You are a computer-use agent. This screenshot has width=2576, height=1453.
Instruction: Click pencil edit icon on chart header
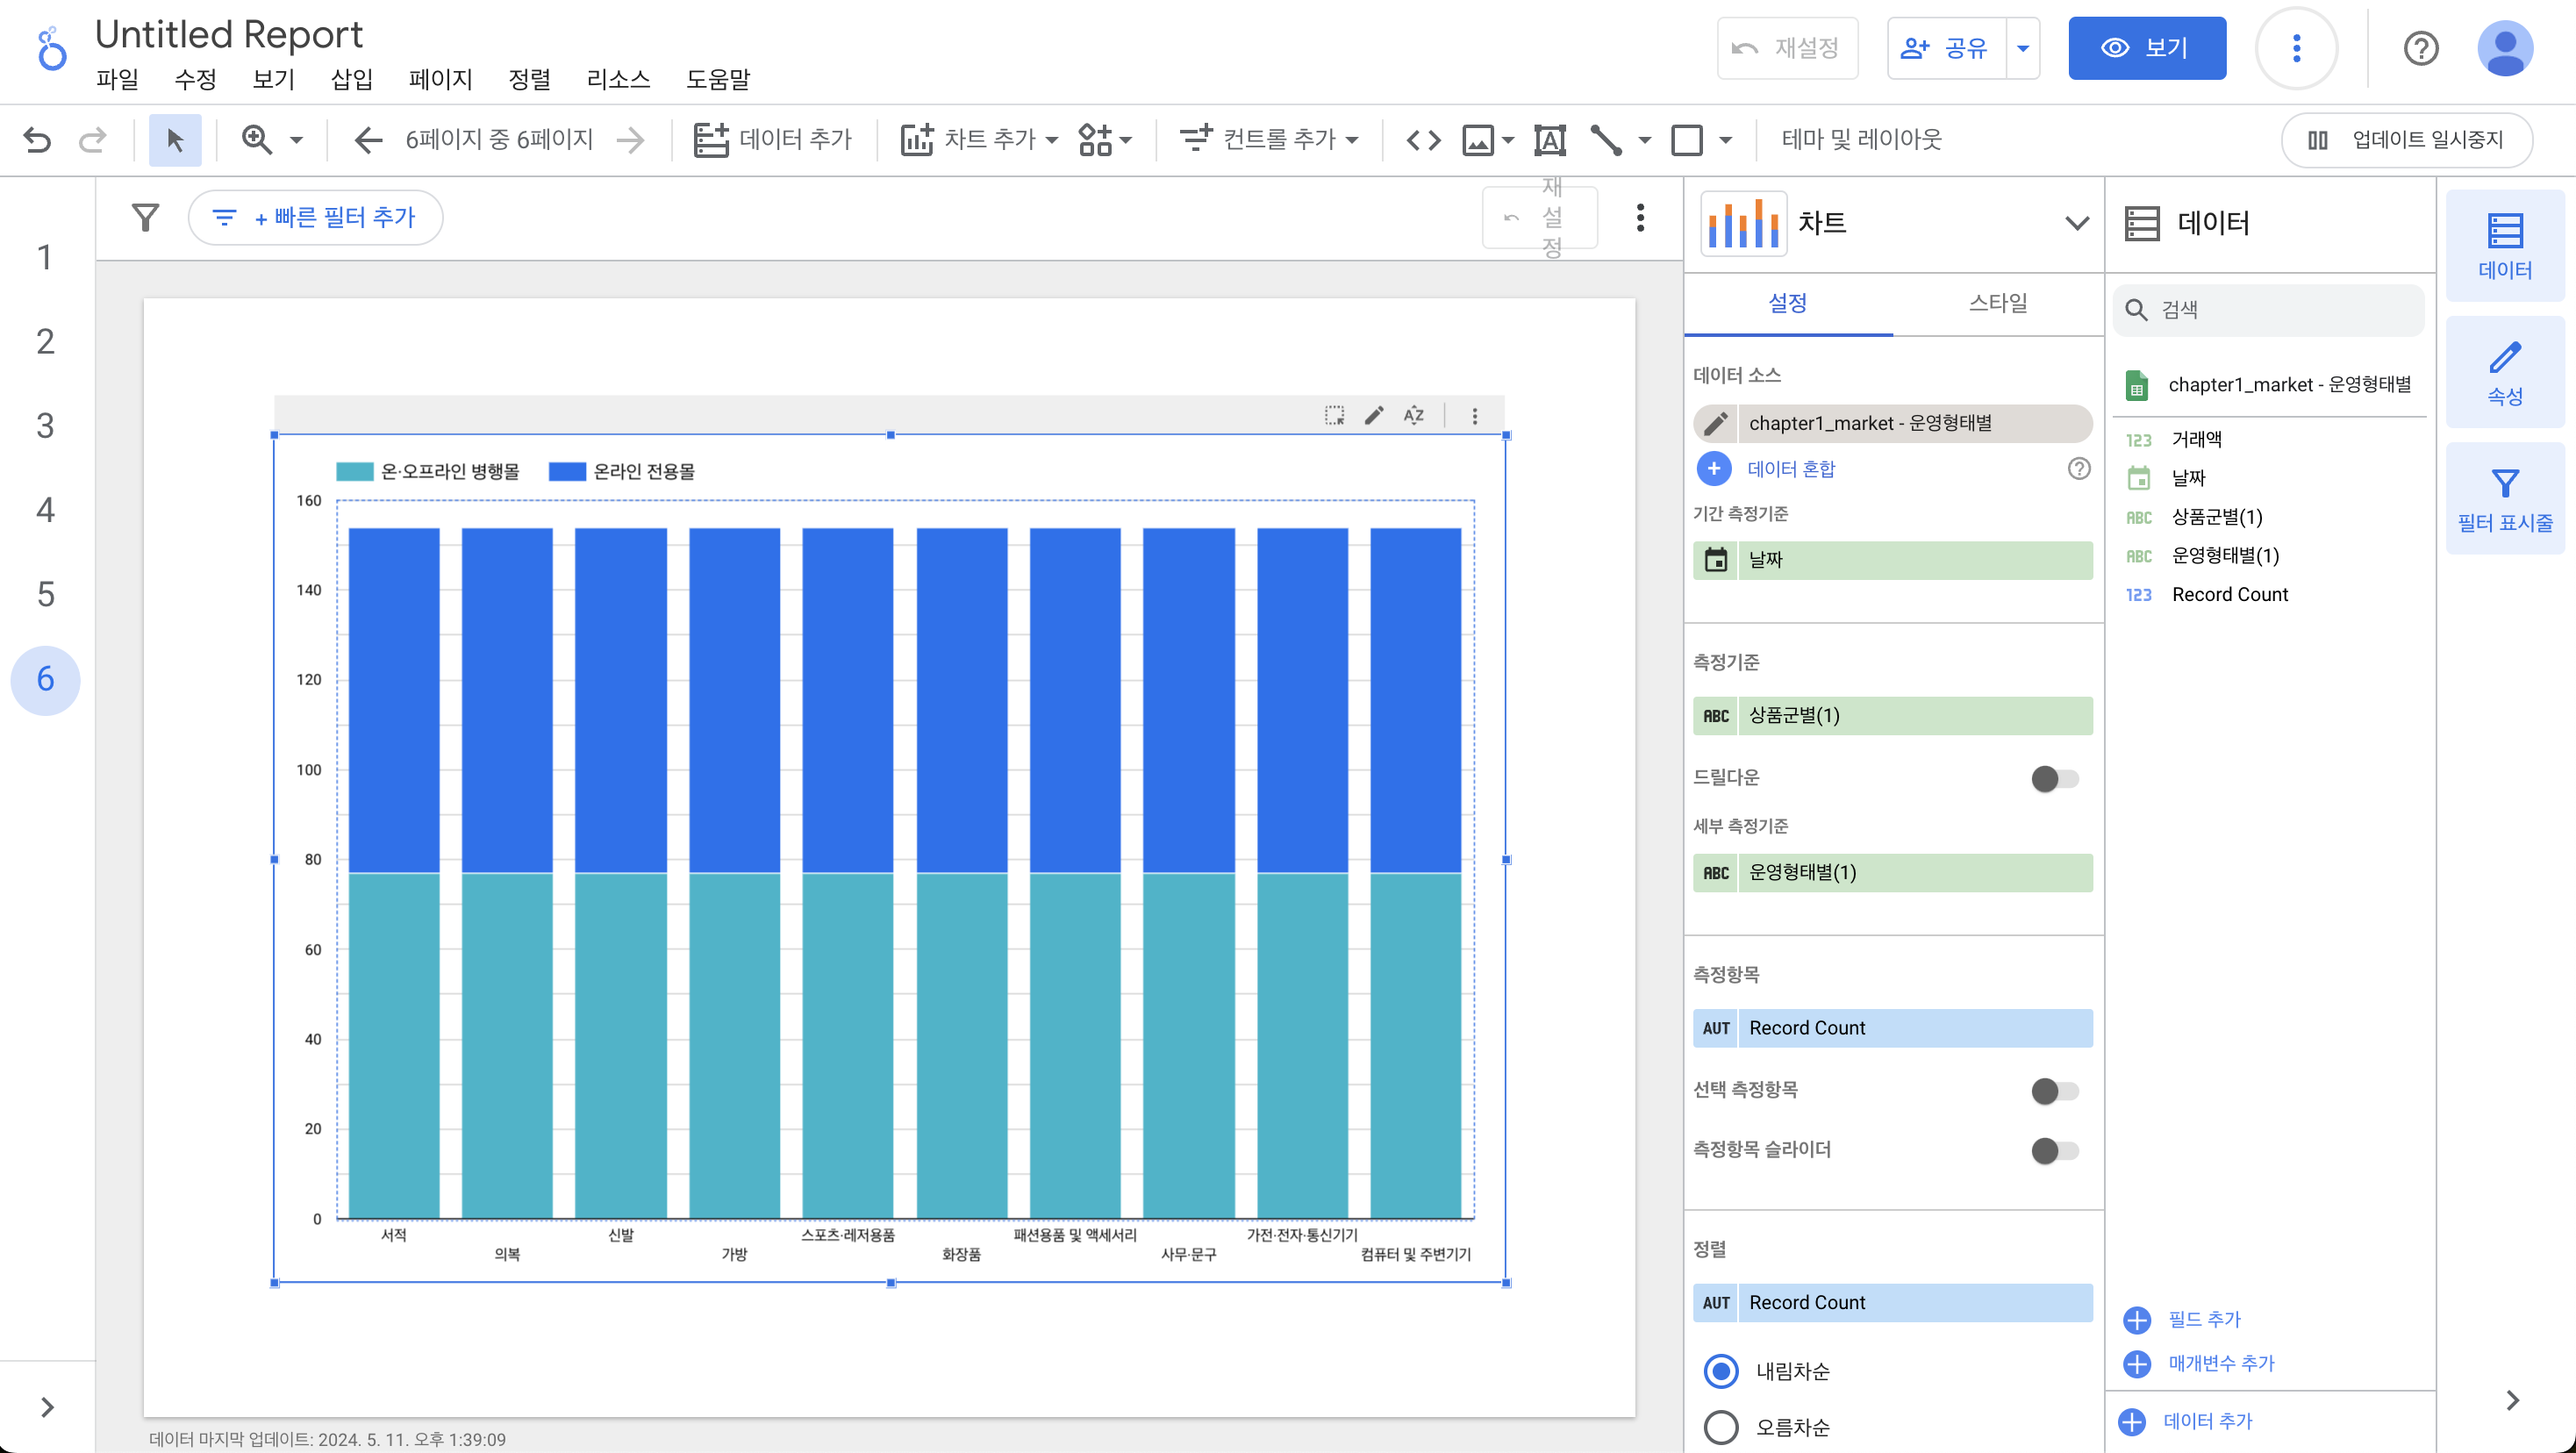point(1374,415)
